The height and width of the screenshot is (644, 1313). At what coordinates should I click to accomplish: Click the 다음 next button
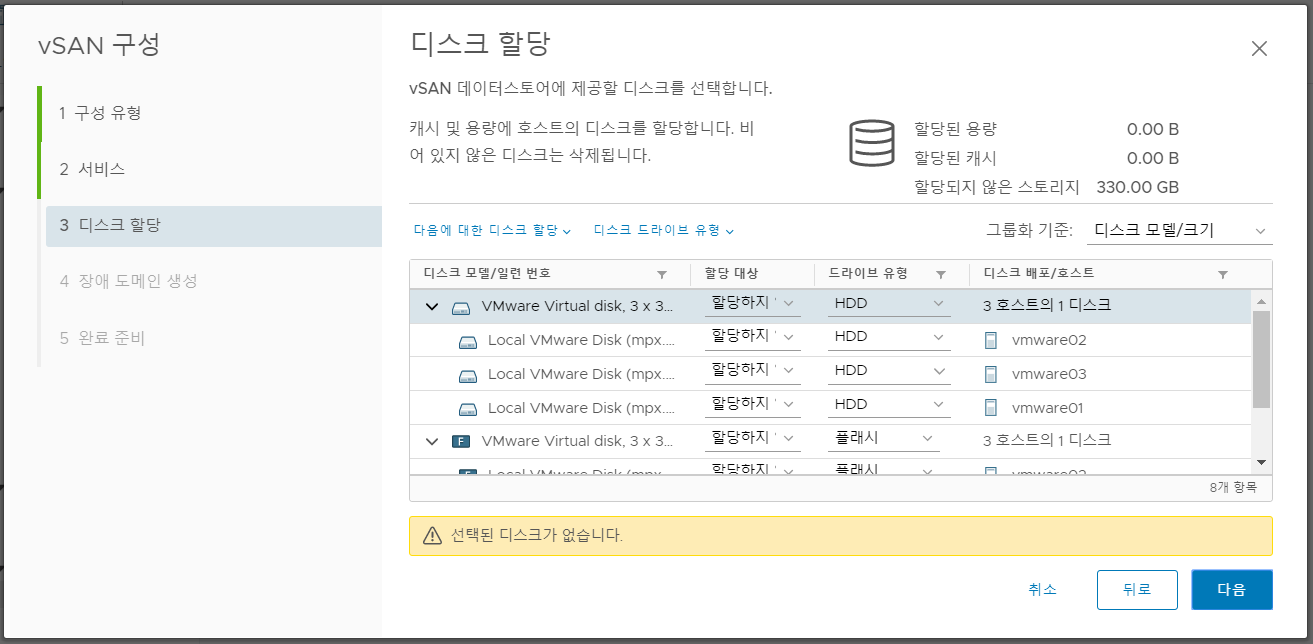coord(1232,590)
